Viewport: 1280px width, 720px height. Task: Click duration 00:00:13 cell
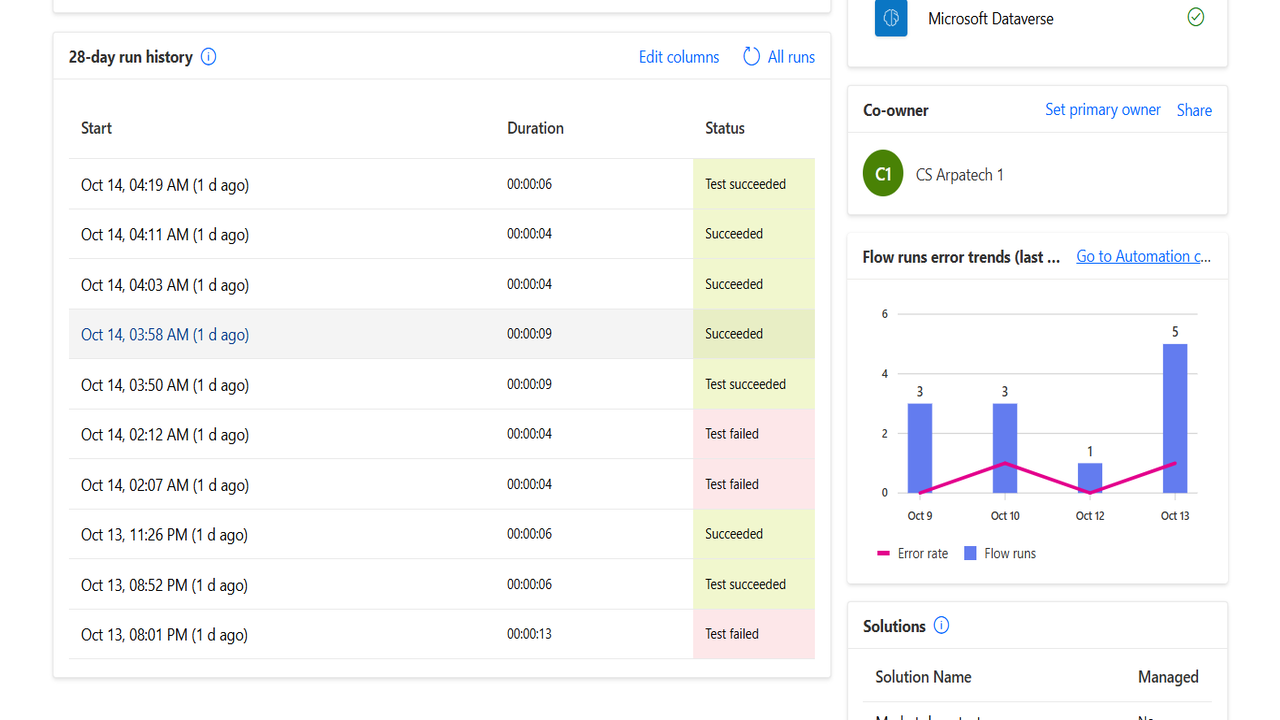tap(529, 634)
